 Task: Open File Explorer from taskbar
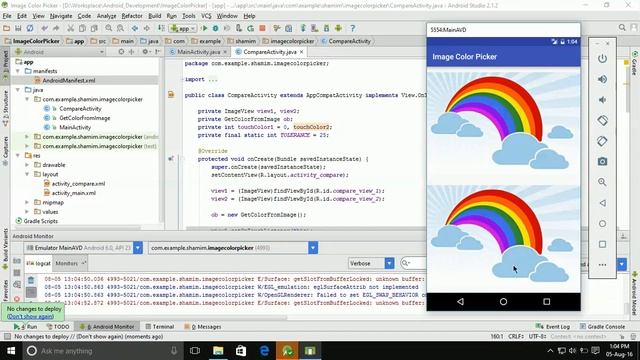(x=218, y=351)
